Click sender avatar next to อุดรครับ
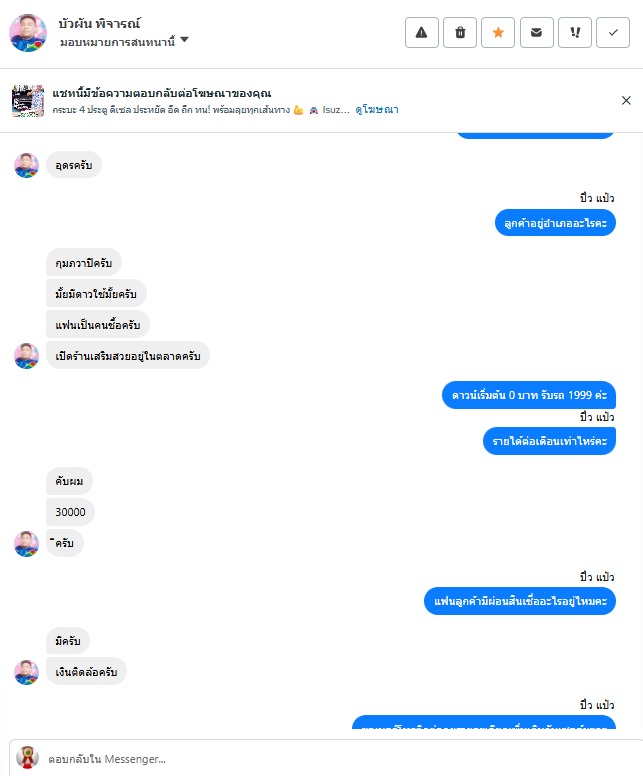The image size is (643, 776). pyautogui.click(x=26, y=165)
